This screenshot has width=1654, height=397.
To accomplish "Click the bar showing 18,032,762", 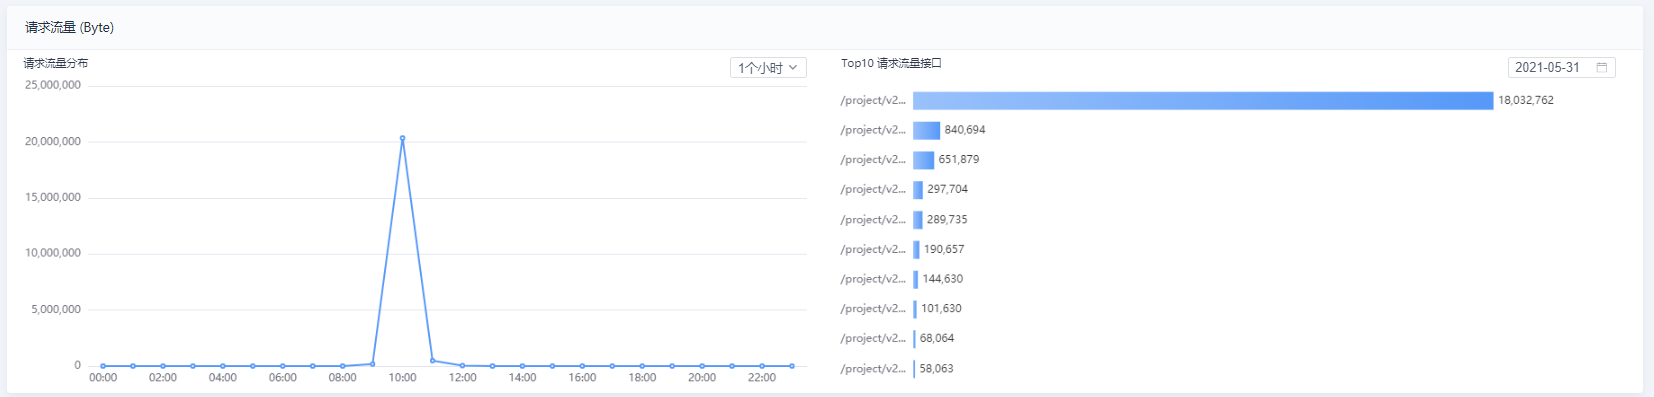I will 1203,100.
